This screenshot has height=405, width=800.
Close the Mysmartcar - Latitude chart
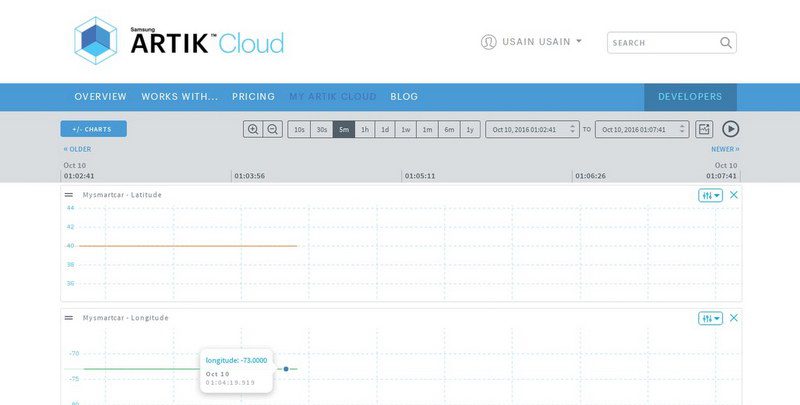734,195
